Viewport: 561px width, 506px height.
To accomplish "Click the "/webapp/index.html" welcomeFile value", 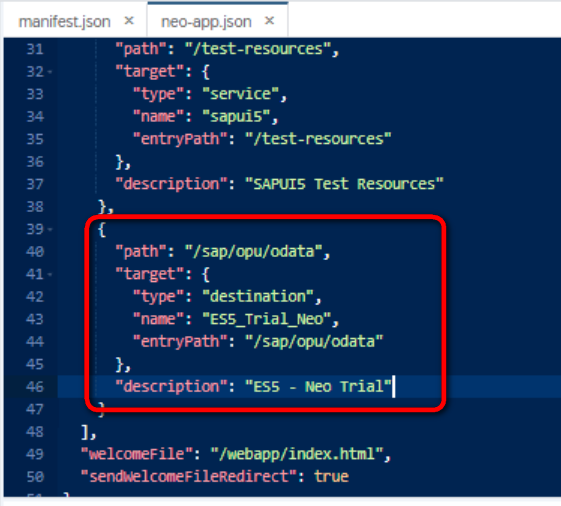I will 297,454.
